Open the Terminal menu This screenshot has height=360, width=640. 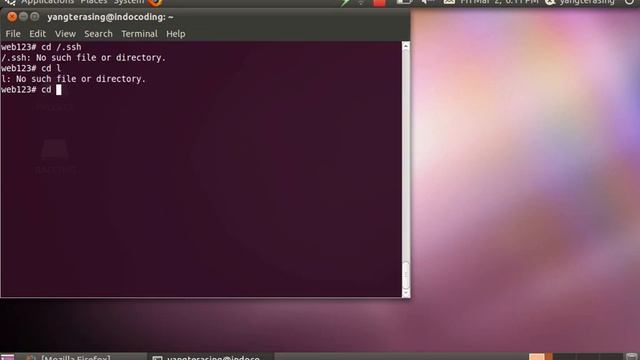click(139, 34)
